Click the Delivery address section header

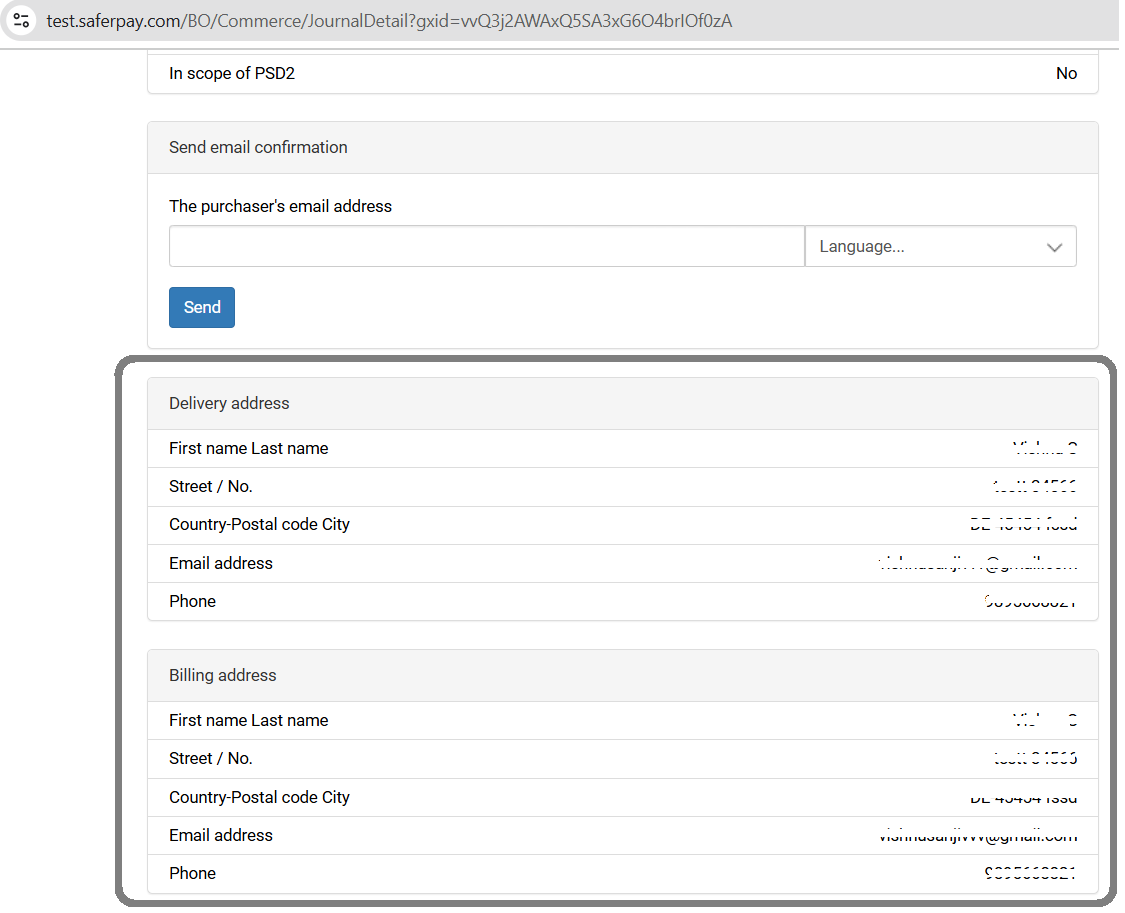[229, 402]
